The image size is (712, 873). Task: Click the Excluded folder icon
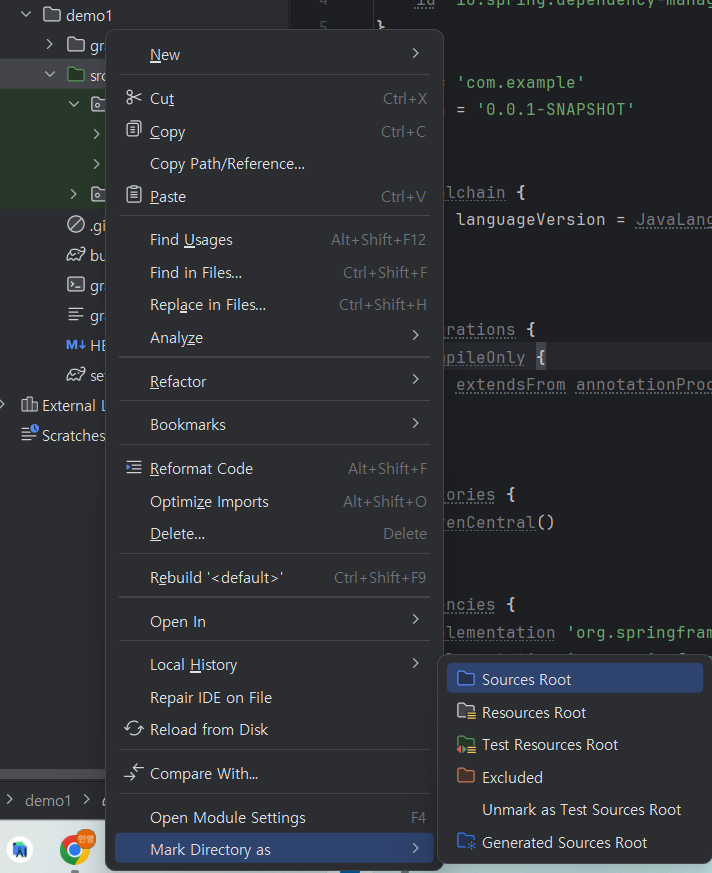pos(465,776)
